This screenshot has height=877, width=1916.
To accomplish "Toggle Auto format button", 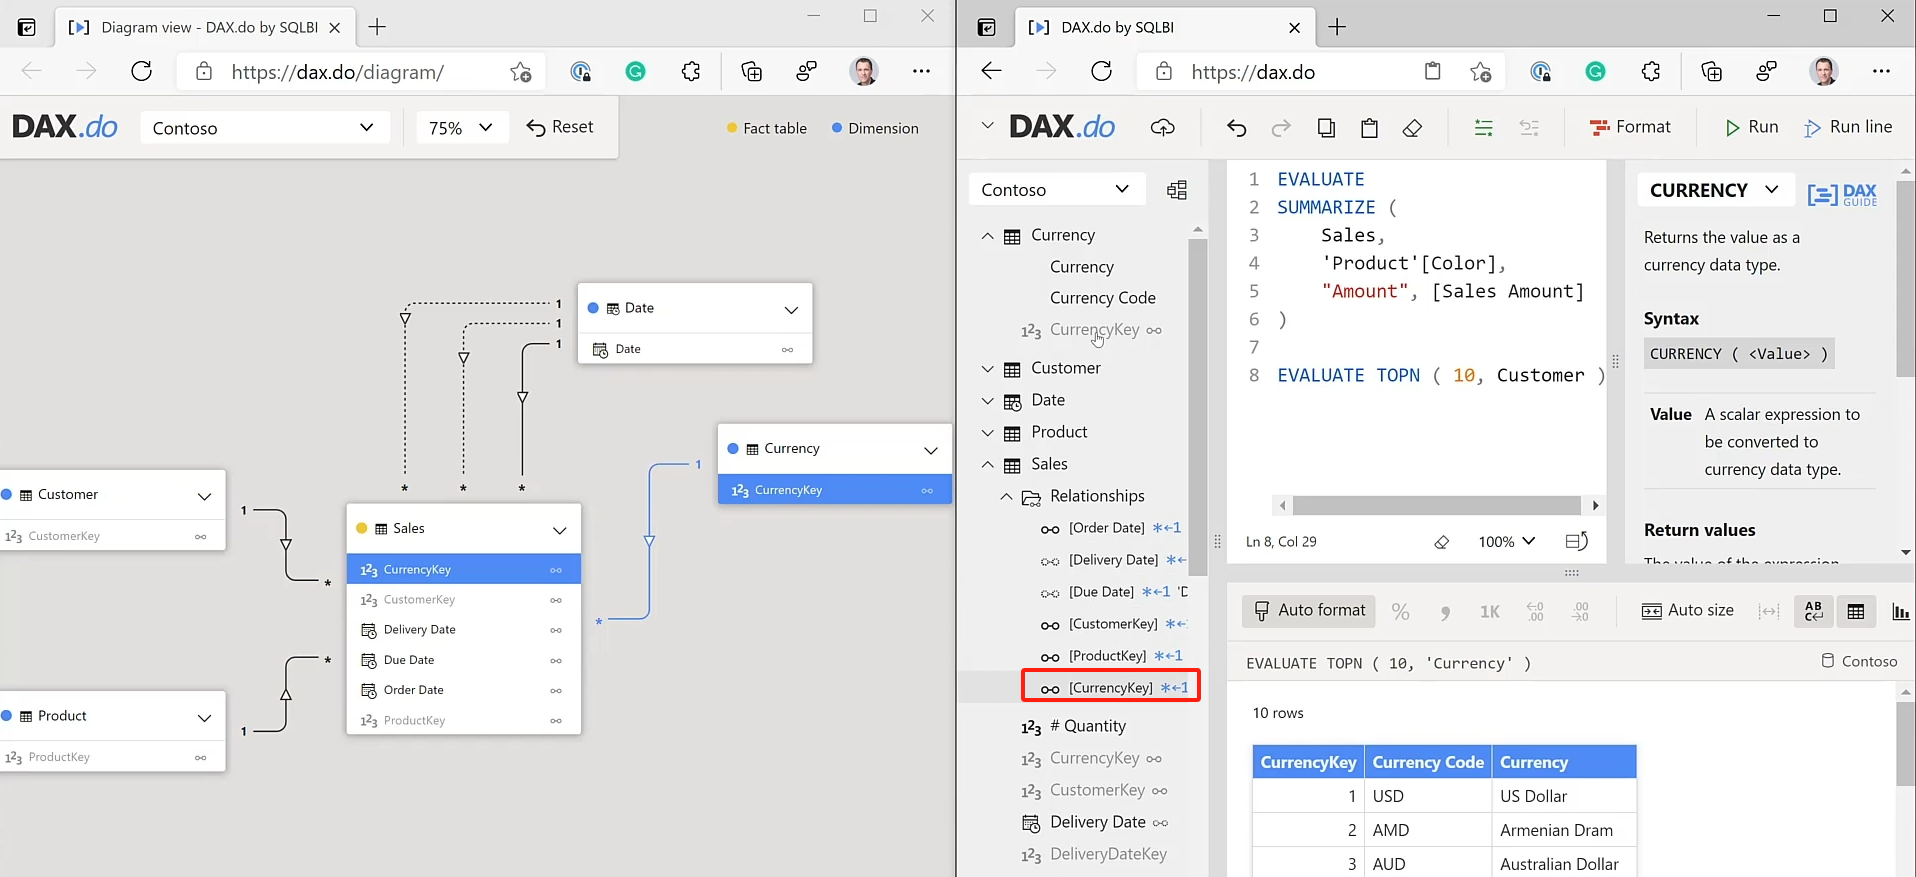I will click(1309, 611).
